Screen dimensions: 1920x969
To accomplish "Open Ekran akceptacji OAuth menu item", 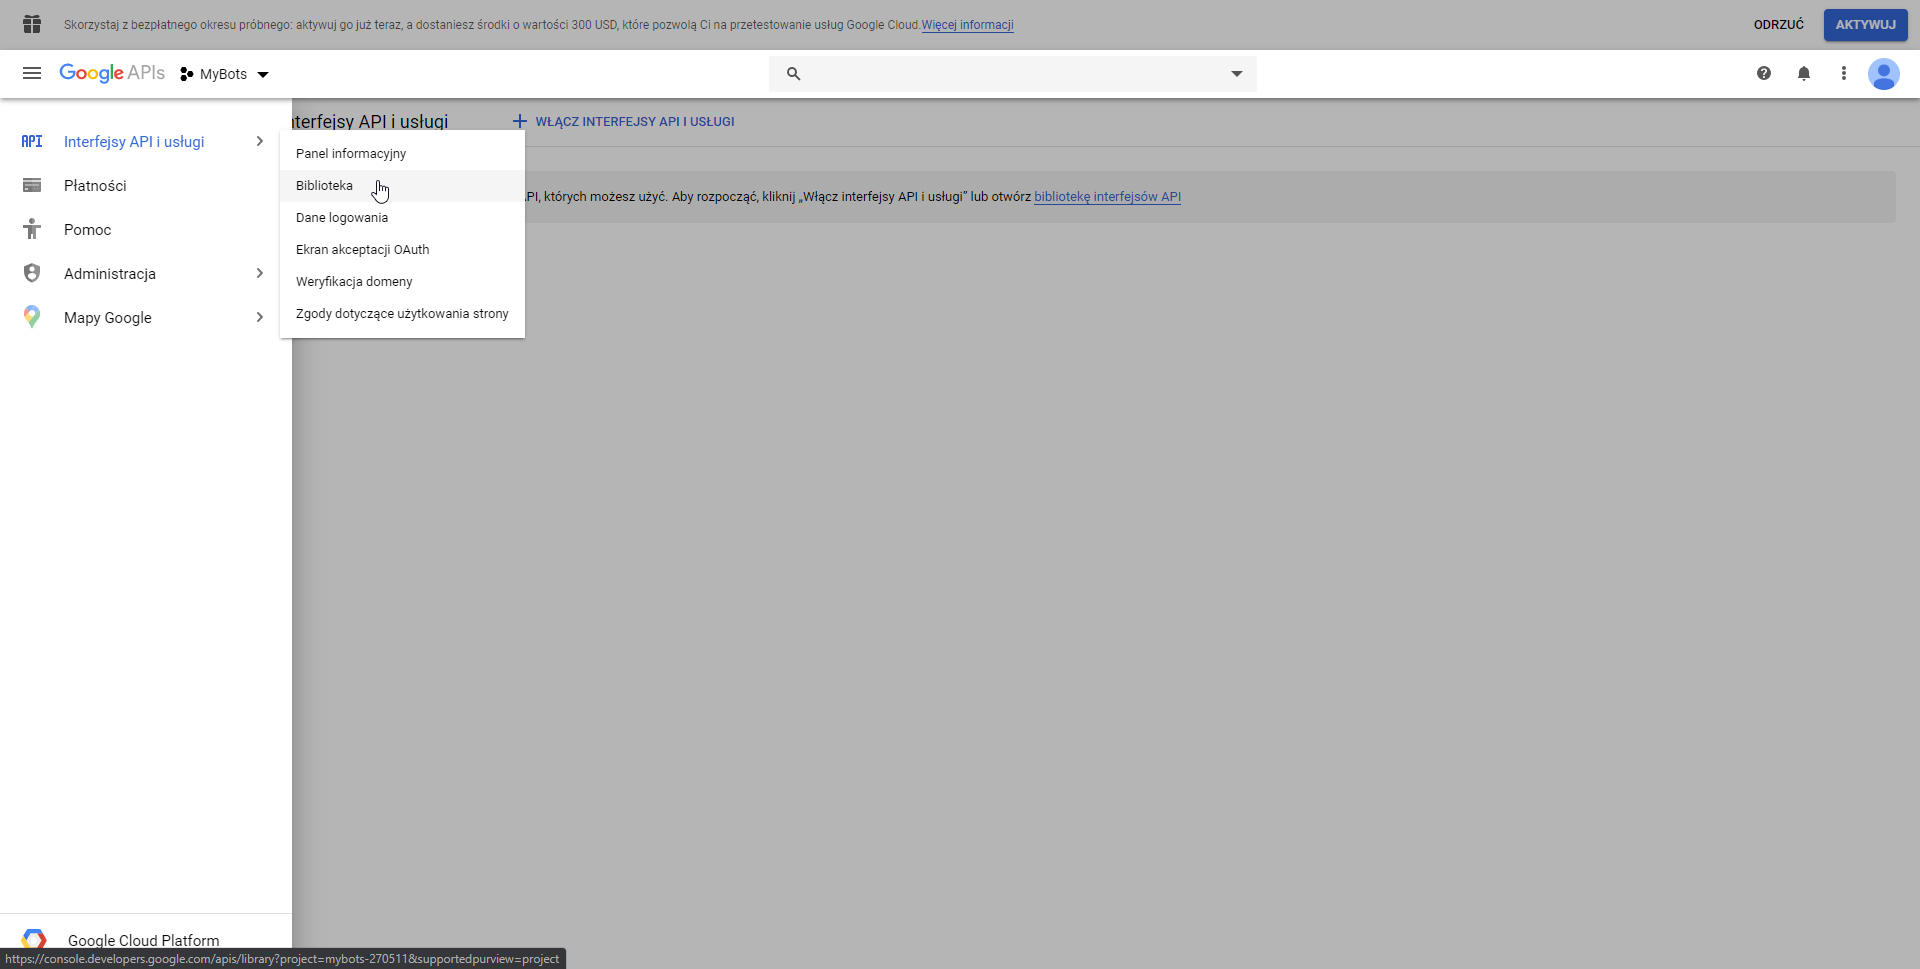I will coord(362,250).
